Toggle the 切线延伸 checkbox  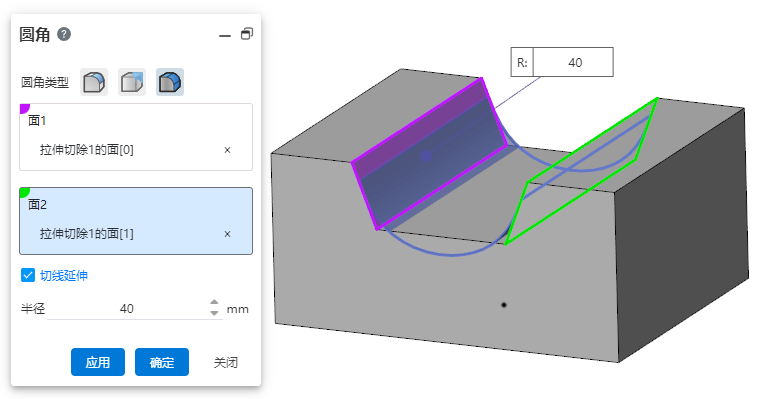click(x=28, y=275)
